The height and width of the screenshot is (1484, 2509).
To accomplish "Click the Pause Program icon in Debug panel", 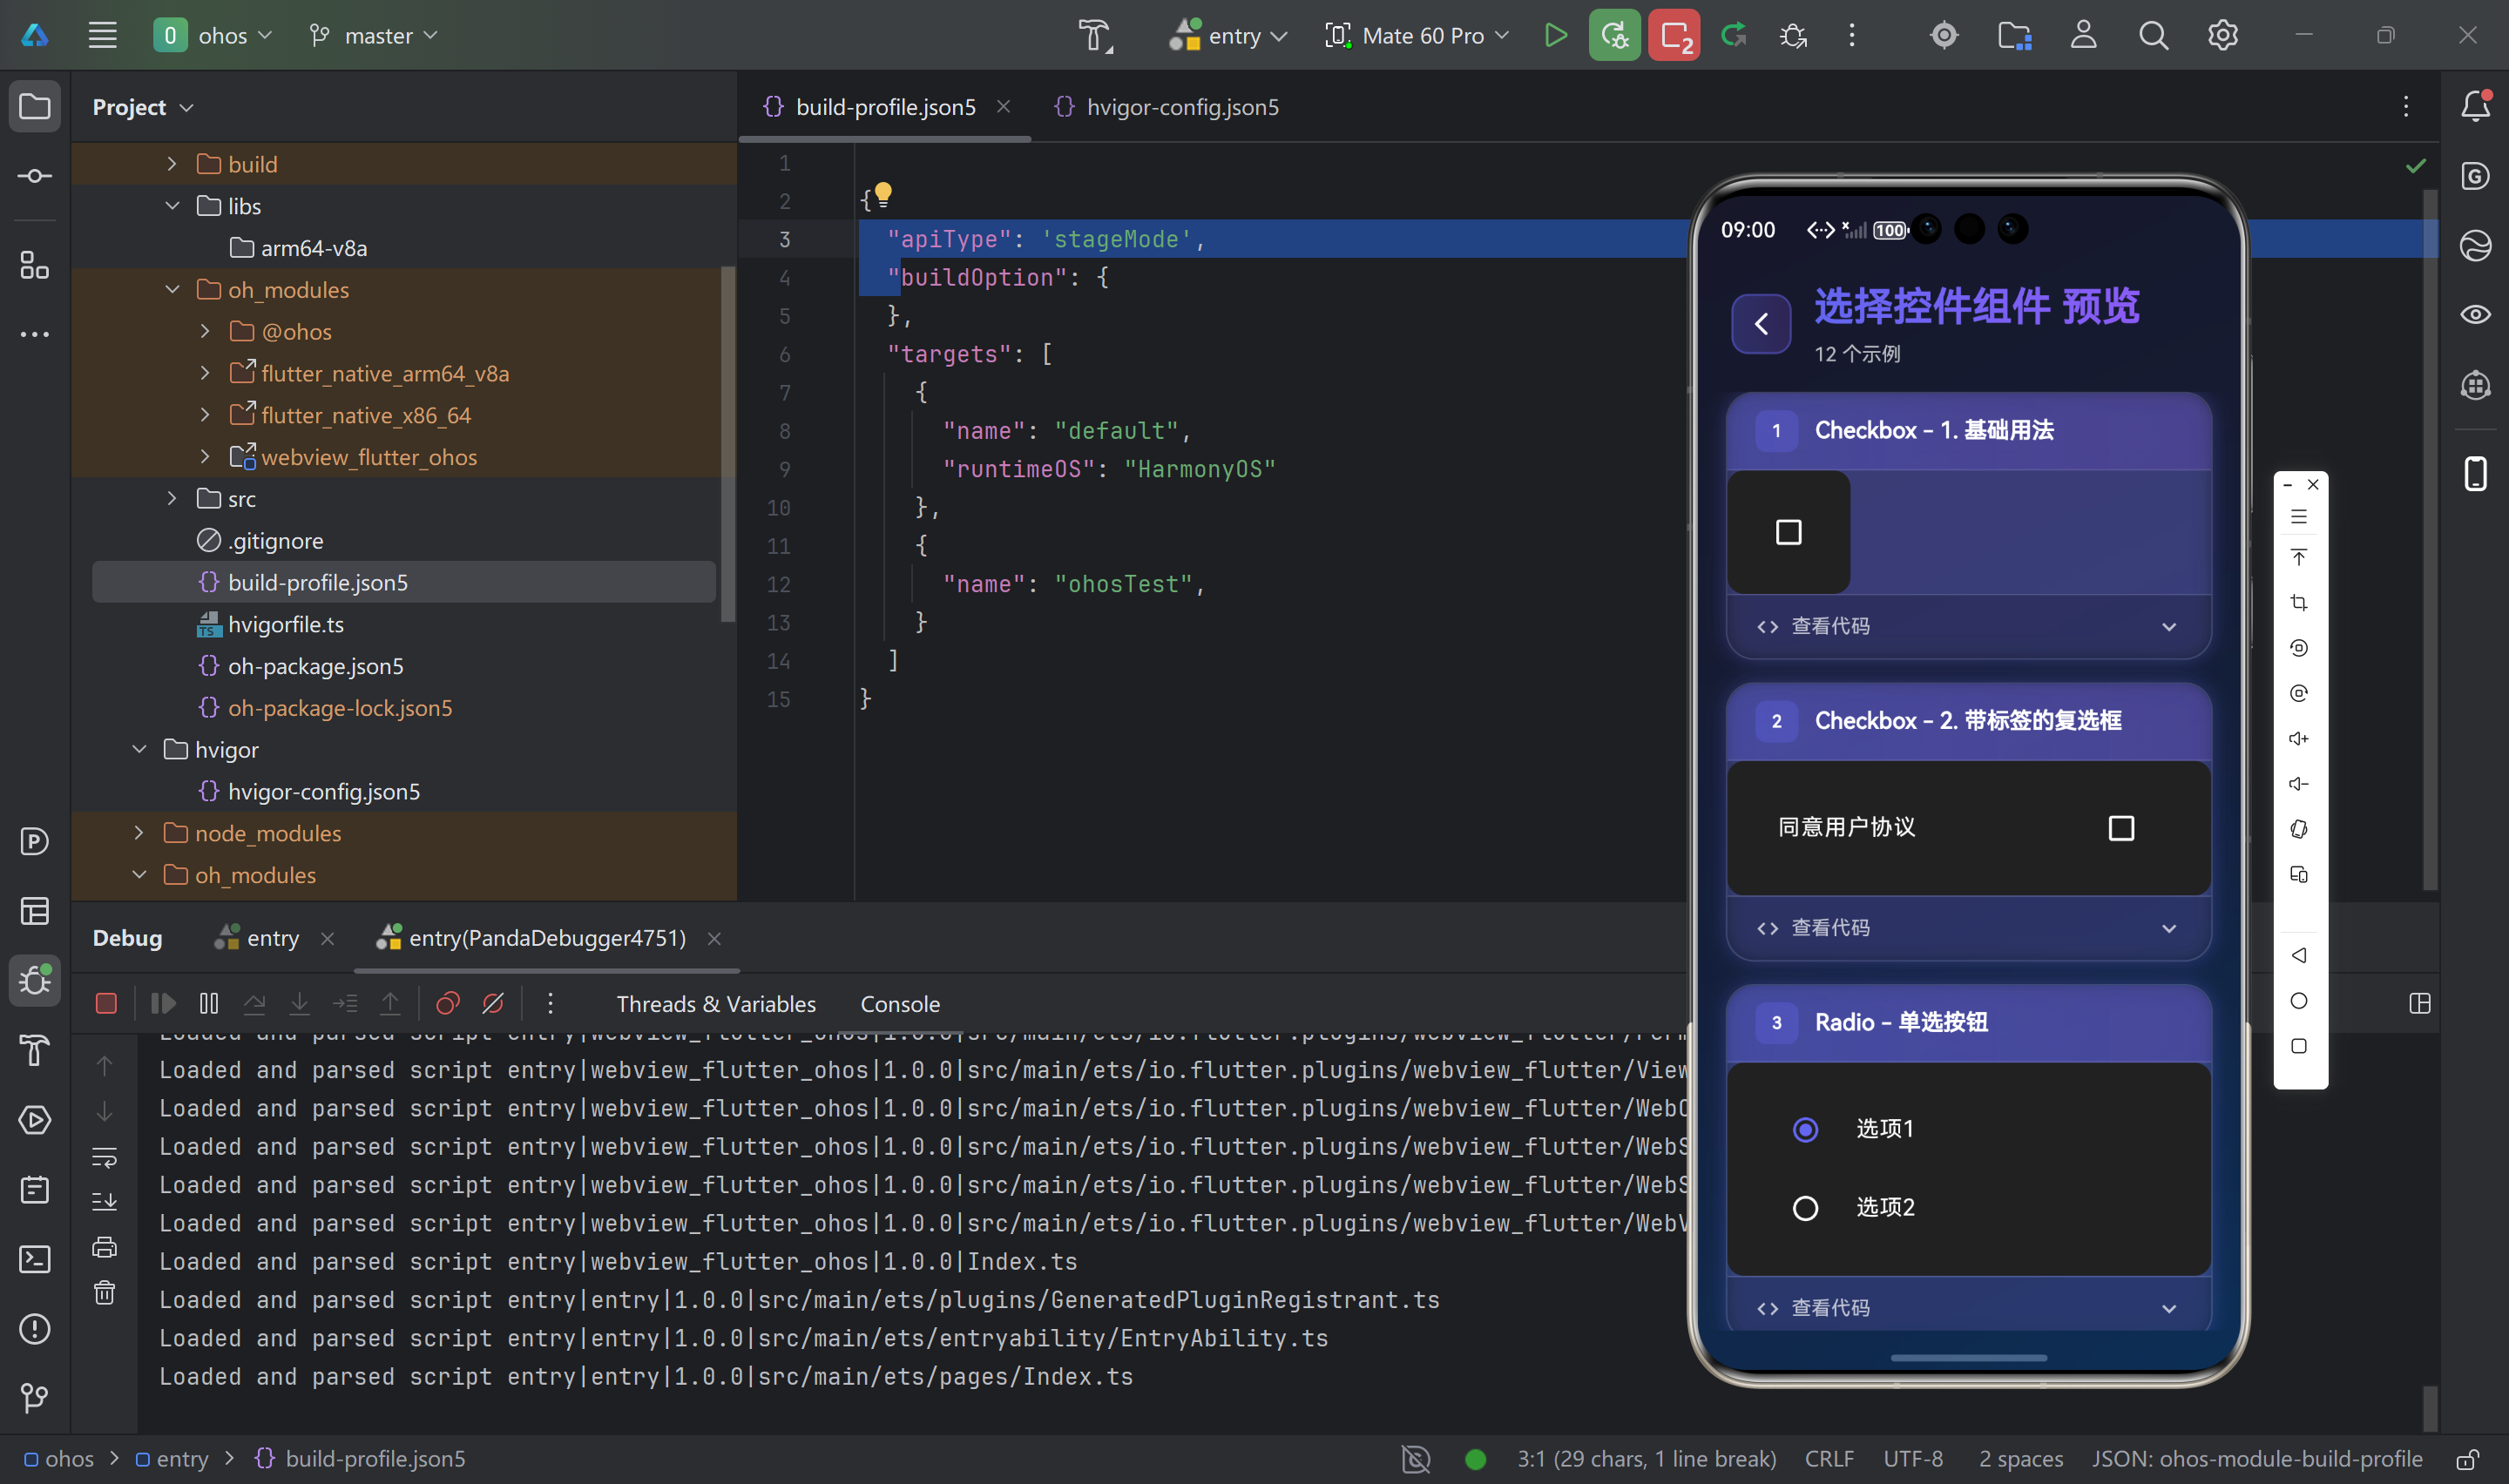I will click(x=209, y=1003).
